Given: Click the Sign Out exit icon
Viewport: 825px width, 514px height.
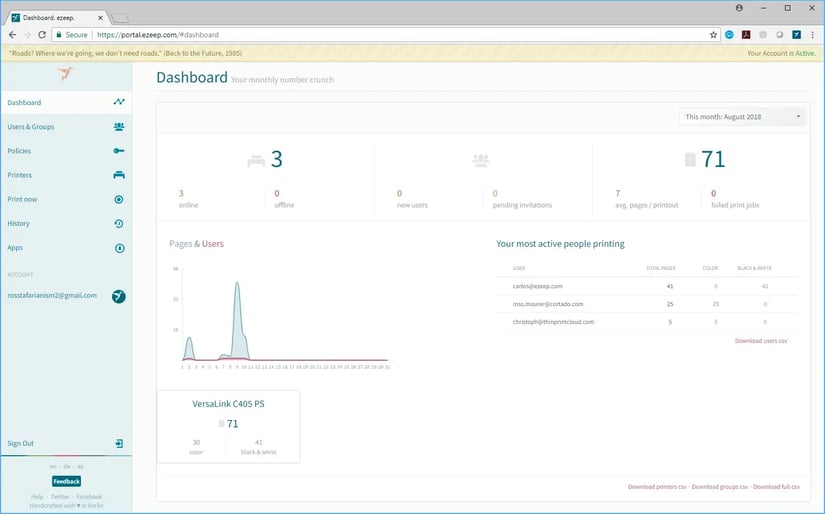Looking at the screenshot, I should point(119,444).
